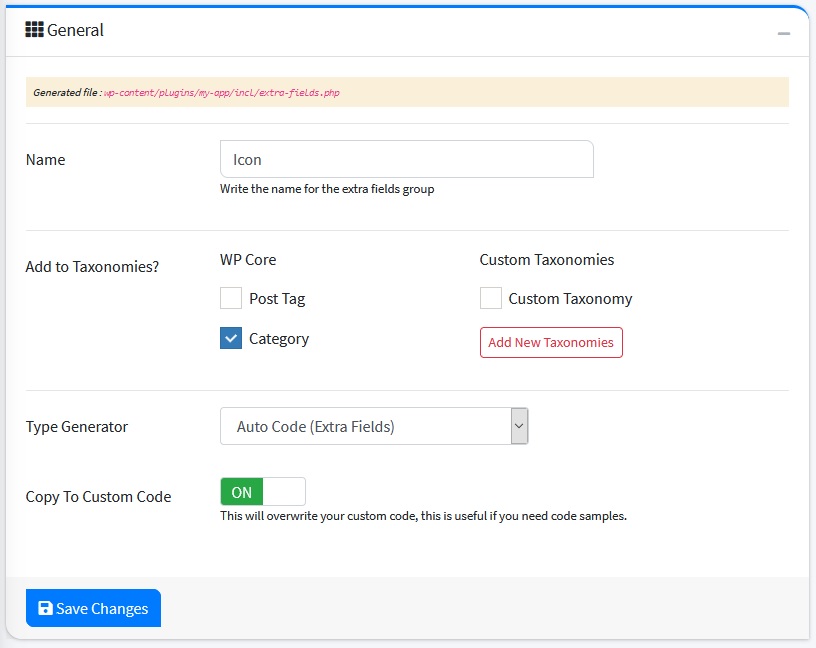Collapse the General panel with minus icon
Screen dimensions: 816x648
point(784,33)
